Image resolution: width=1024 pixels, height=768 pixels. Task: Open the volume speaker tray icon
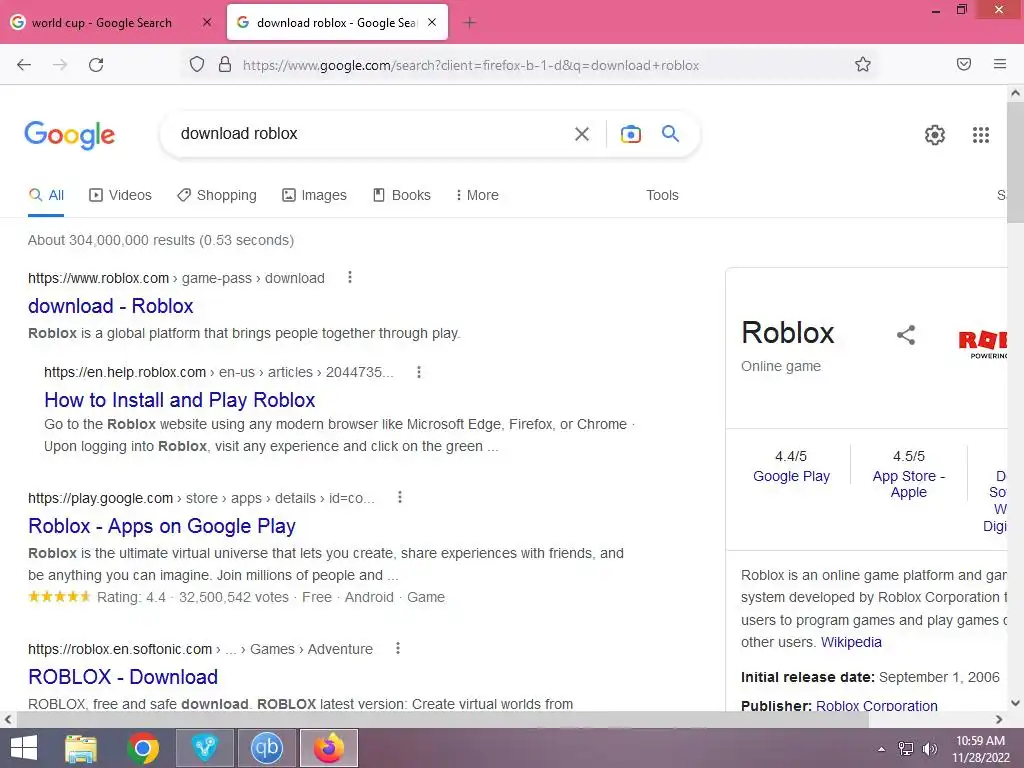[x=929, y=748]
